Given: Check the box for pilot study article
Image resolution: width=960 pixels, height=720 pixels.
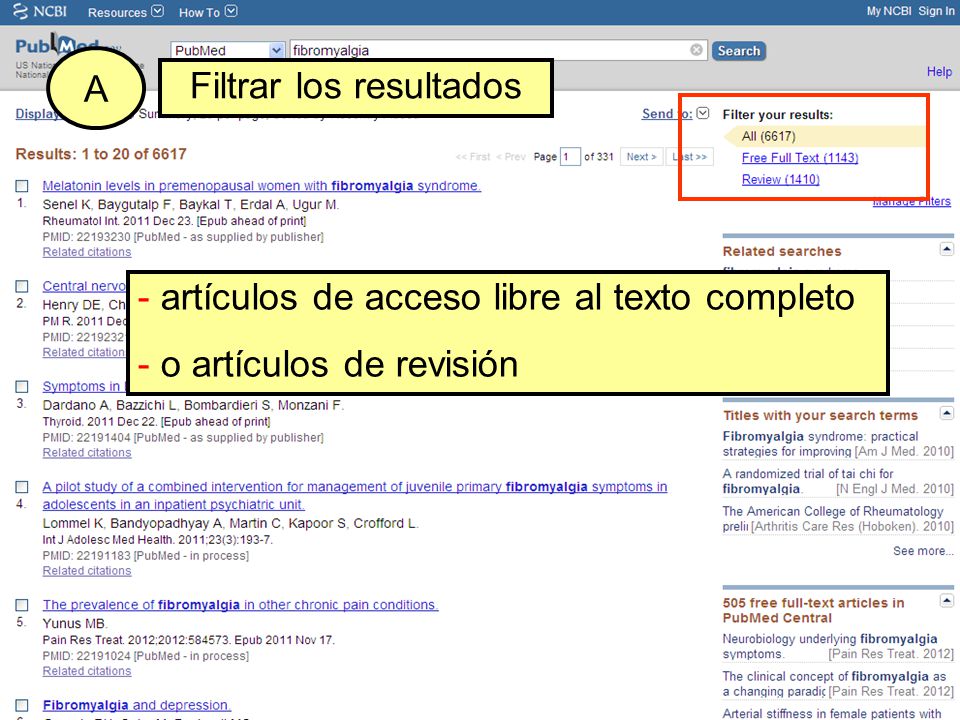Looking at the screenshot, I should (x=22, y=487).
